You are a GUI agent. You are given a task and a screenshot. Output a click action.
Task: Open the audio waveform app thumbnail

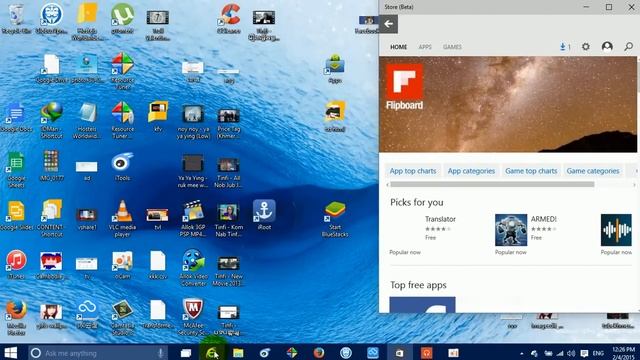click(x=616, y=230)
